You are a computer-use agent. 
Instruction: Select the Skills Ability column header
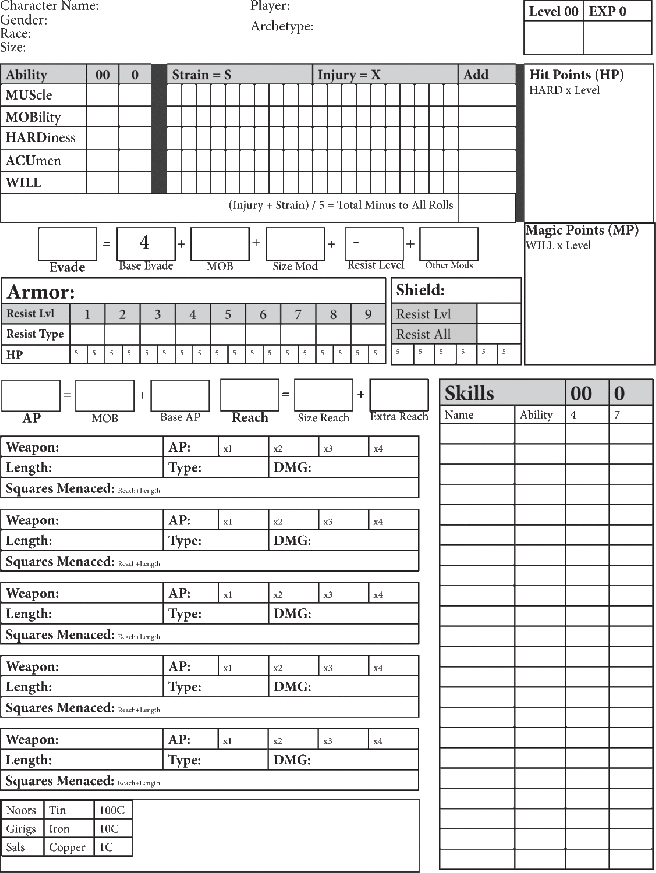point(540,415)
